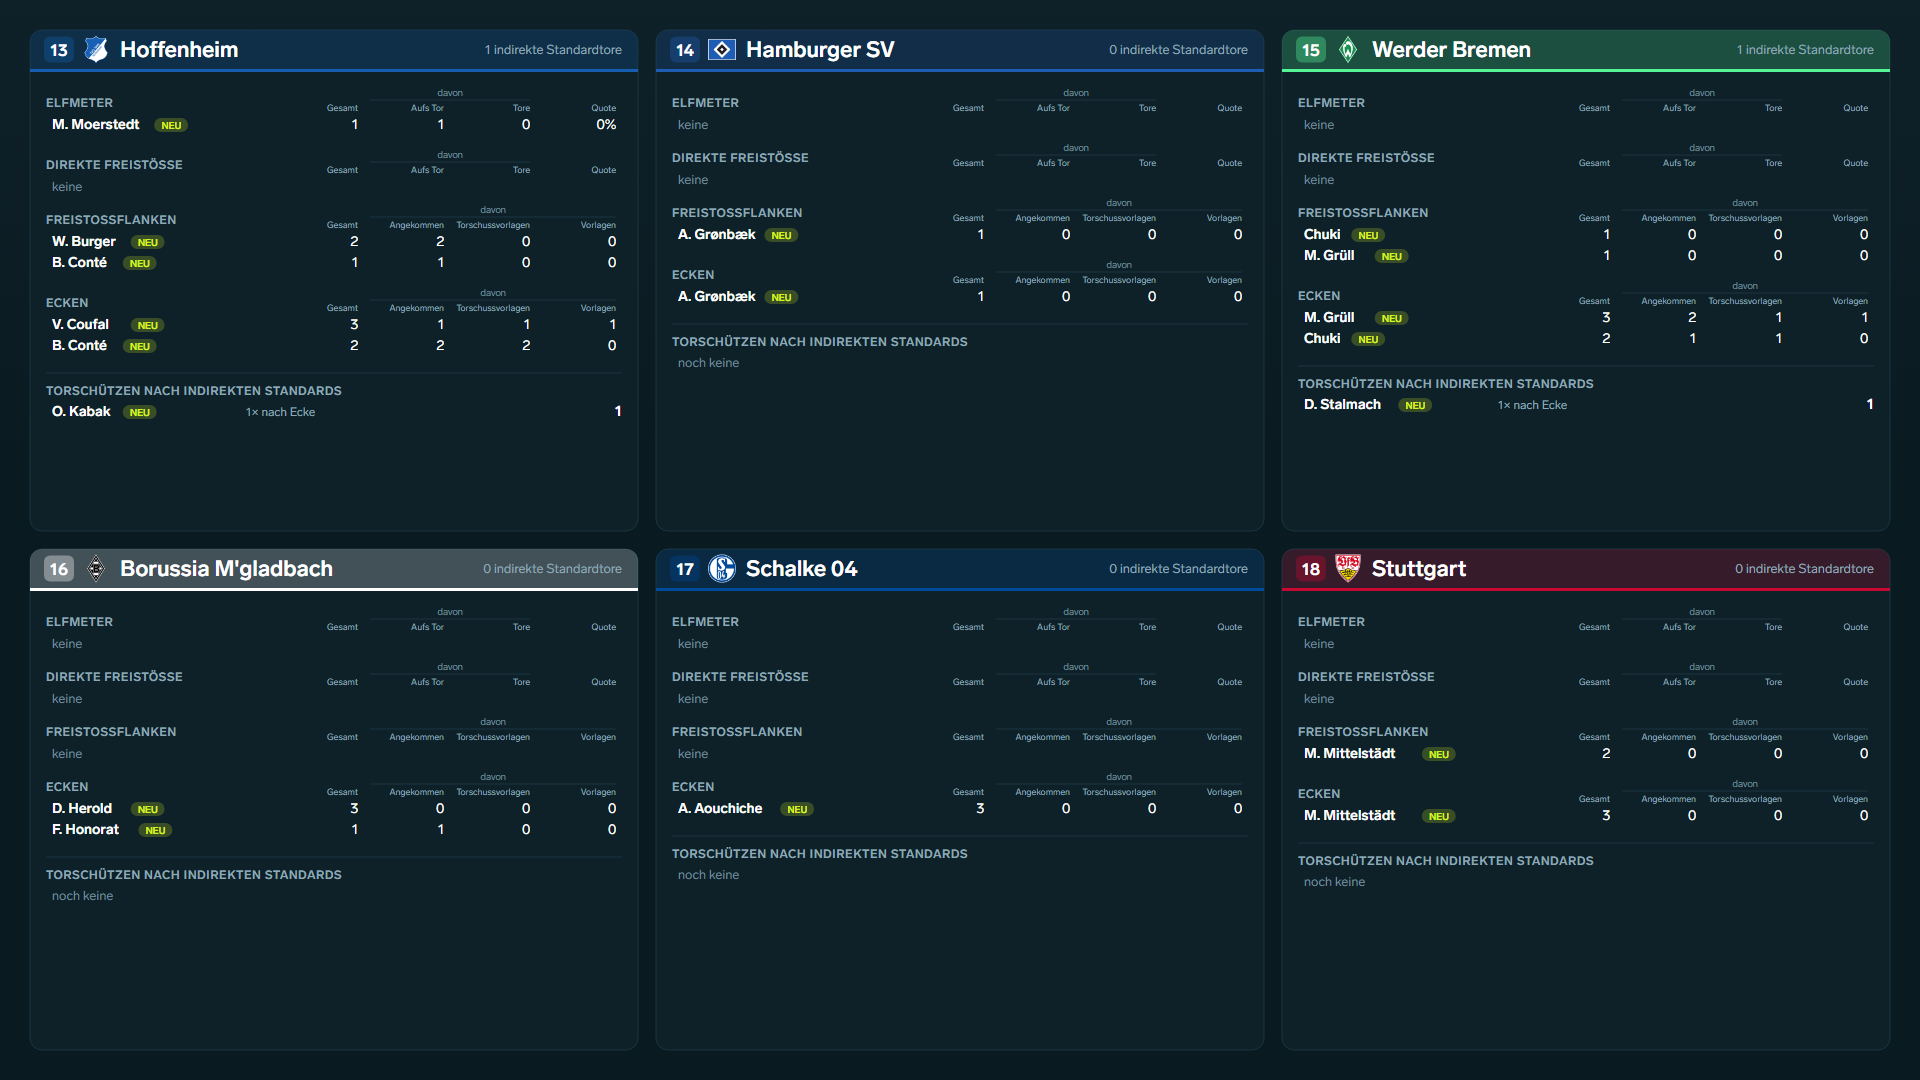Select B. Conté under Hoffenheim Ecken

click(x=79, y=346)
